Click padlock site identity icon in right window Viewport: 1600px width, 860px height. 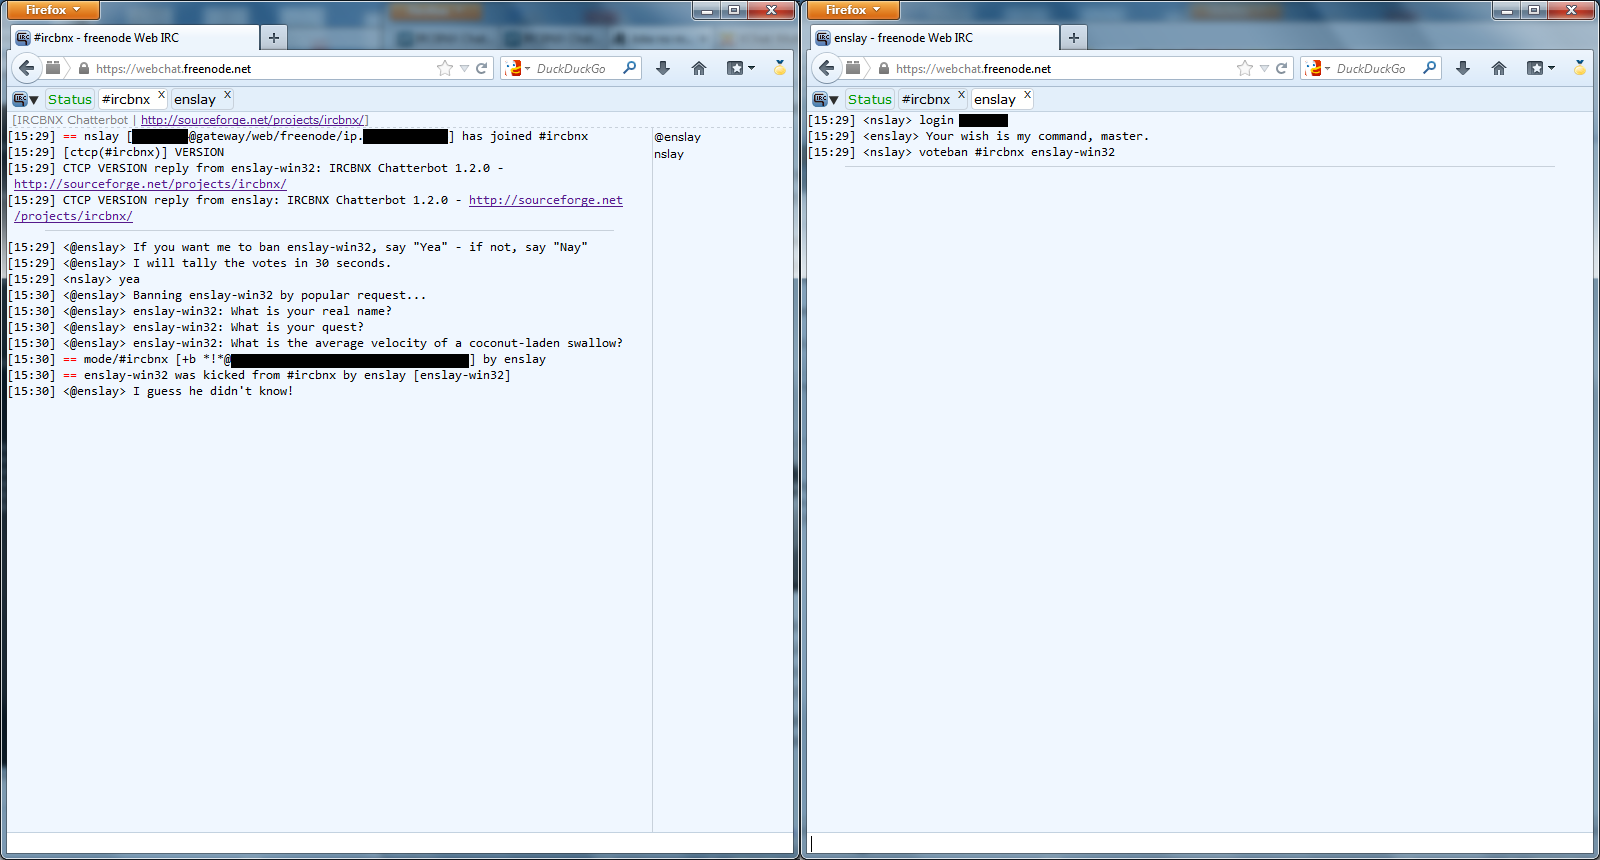[x=884, y=69]
